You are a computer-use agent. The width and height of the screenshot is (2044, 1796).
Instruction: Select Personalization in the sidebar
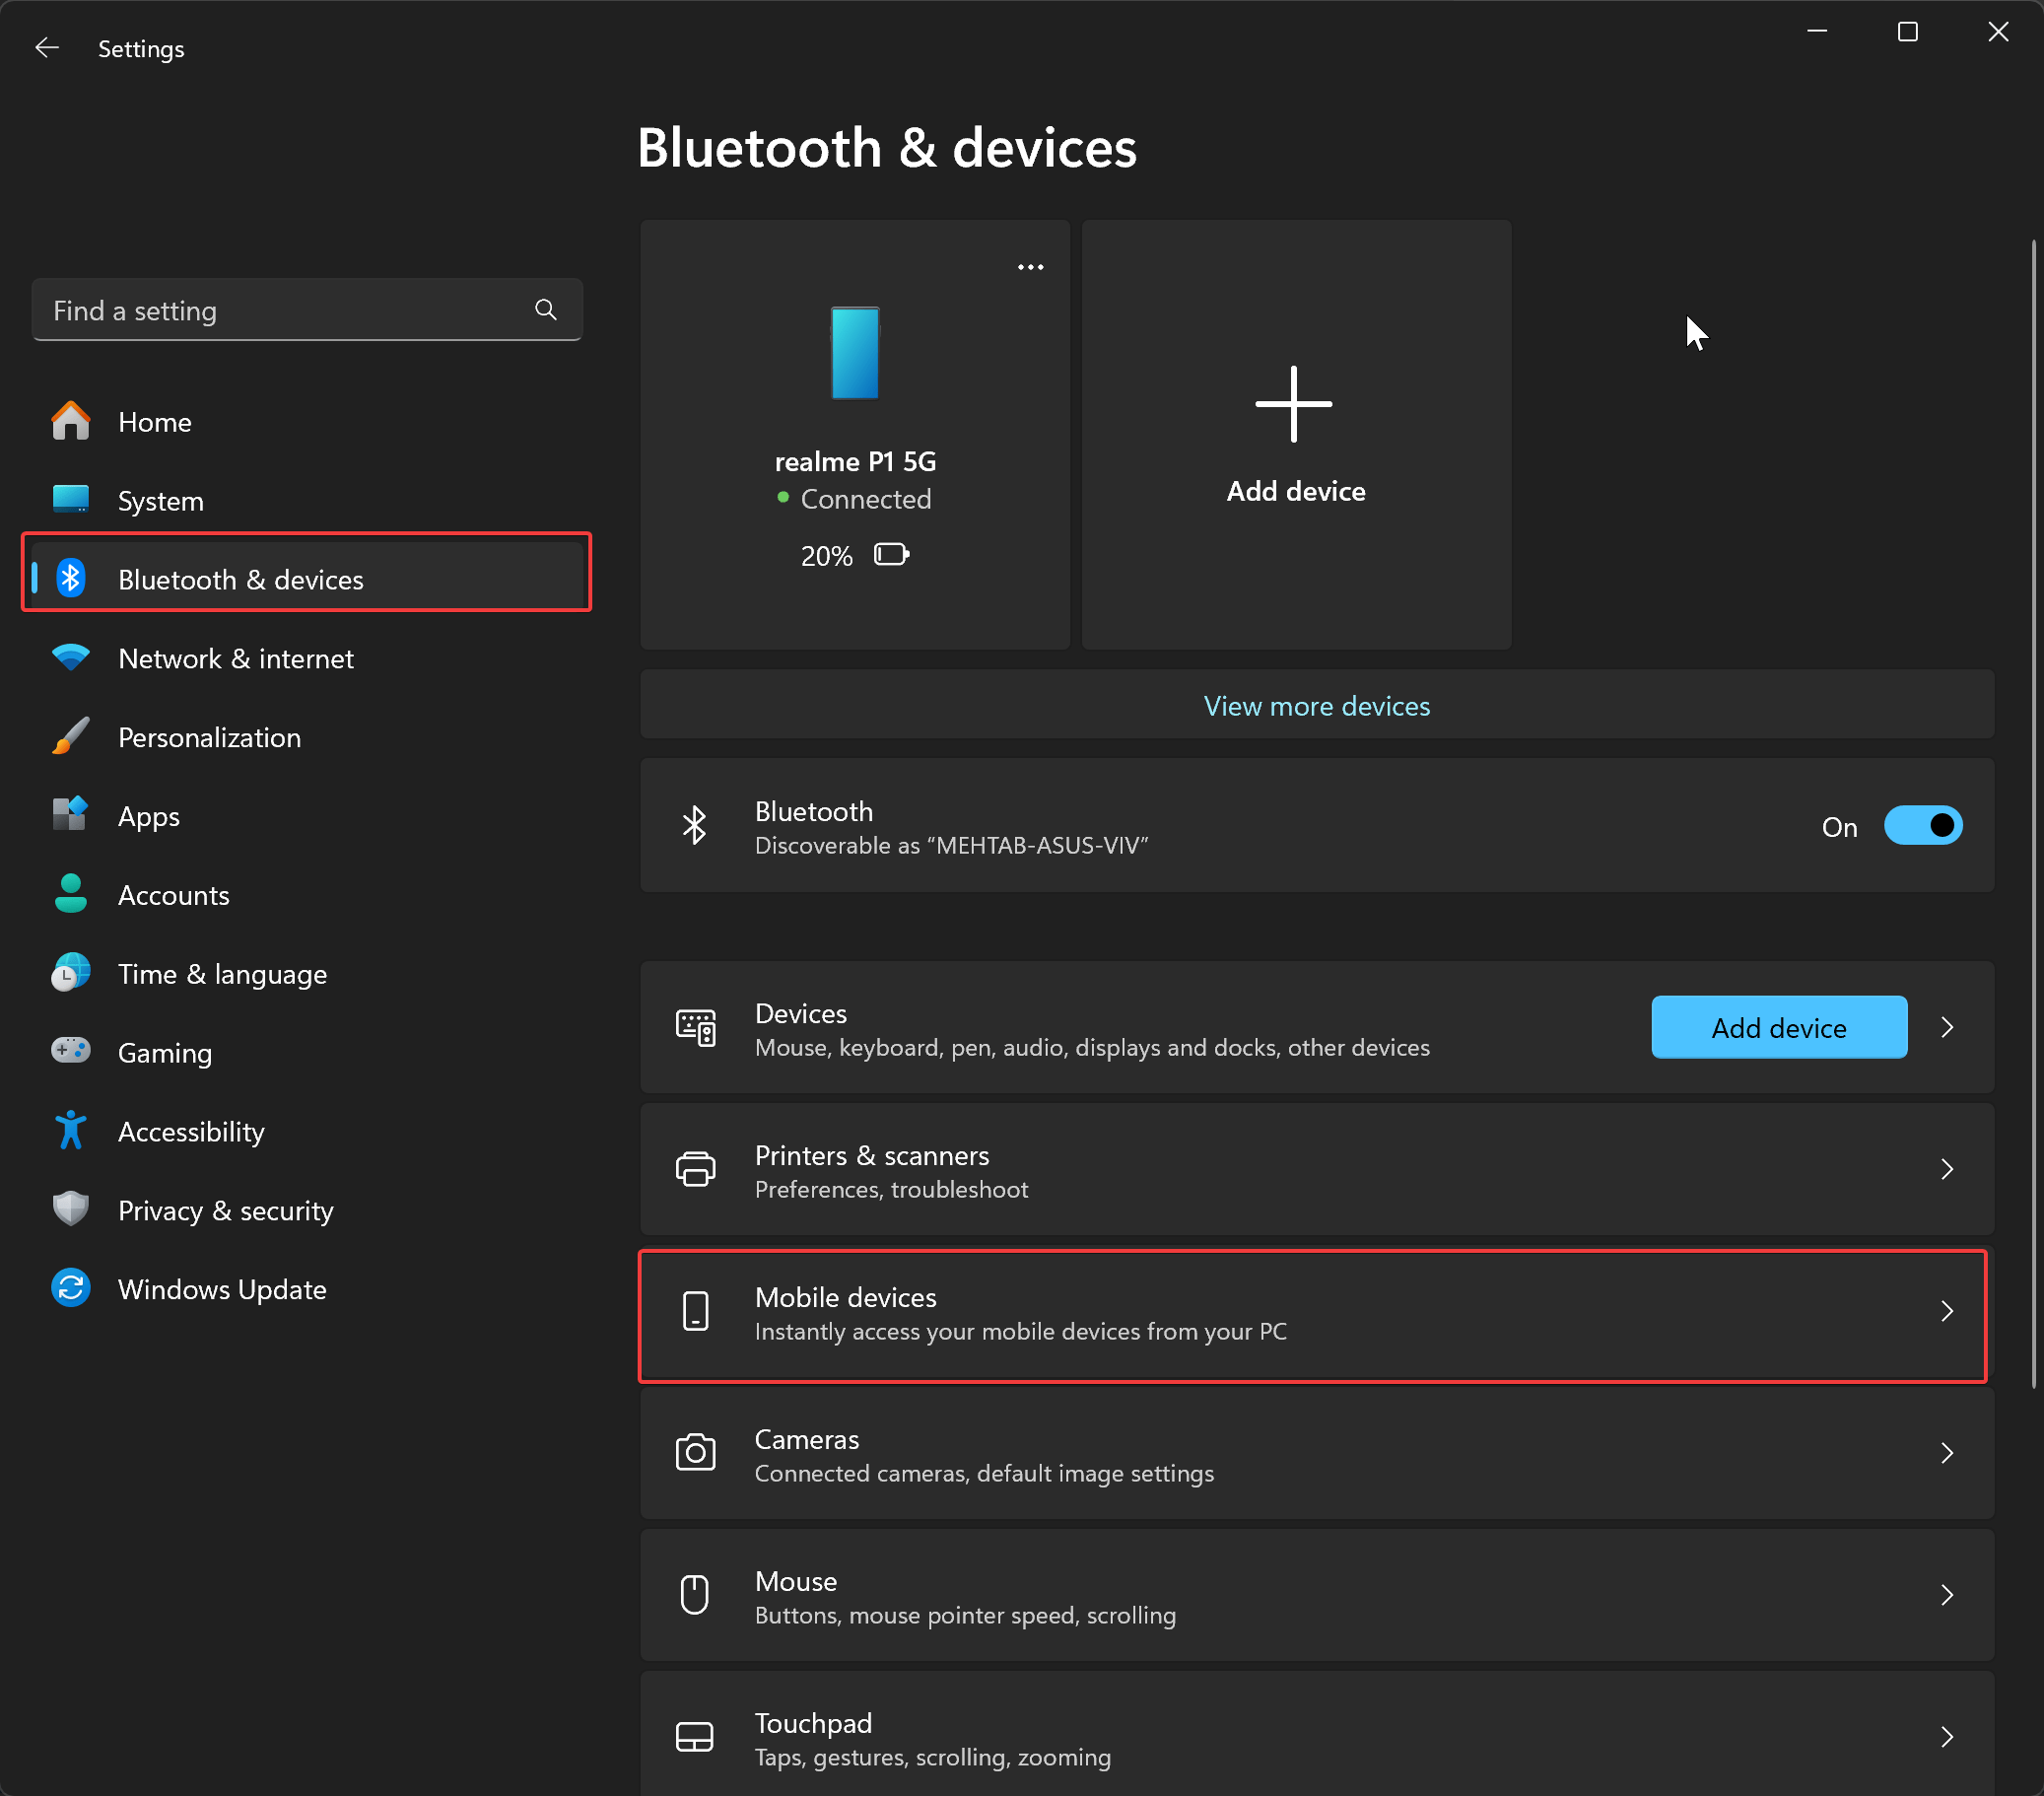[x=209, y=737]
